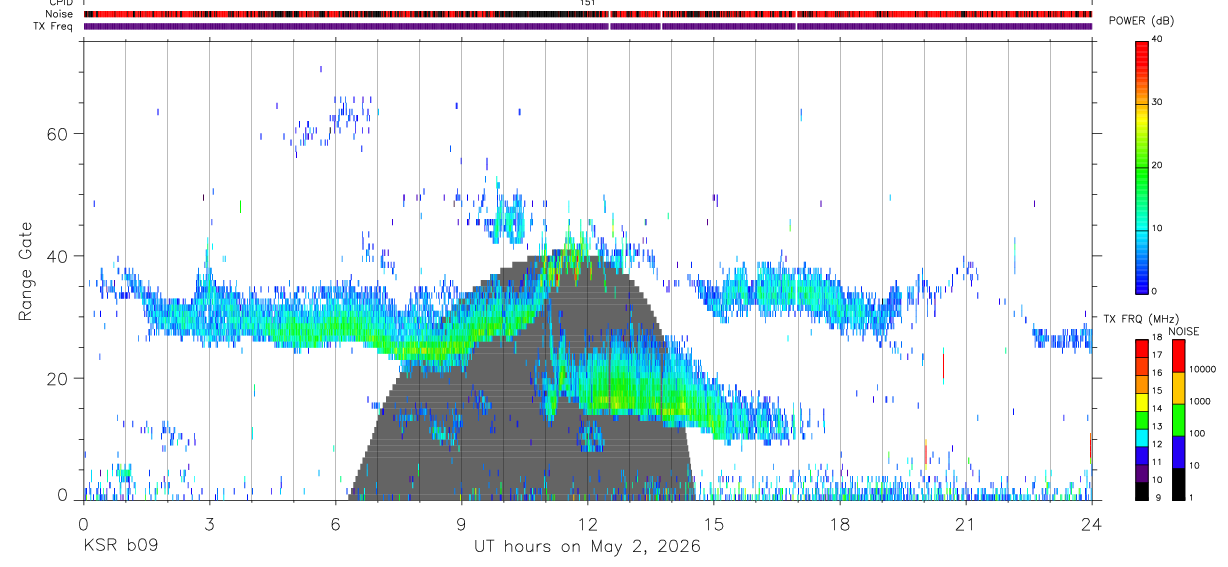Click the '18' label on TX FRQ legend
This screenshot has width=1228, height=567.
pyautogui.click(x=1156, y=337)
